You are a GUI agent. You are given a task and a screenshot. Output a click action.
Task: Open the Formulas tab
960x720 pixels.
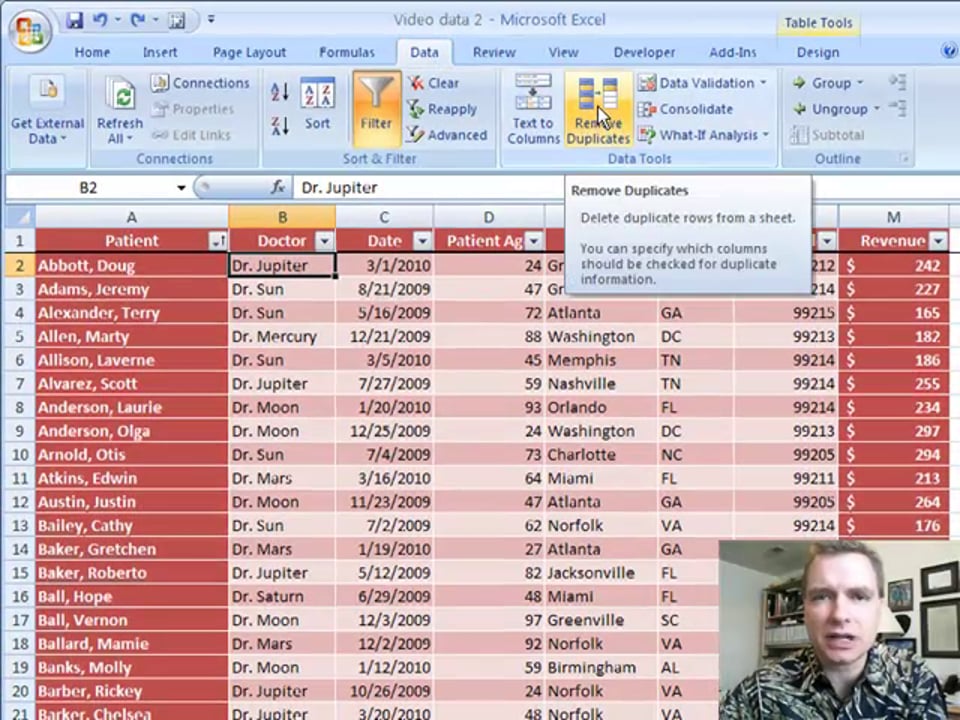click(x=347, y=53)
